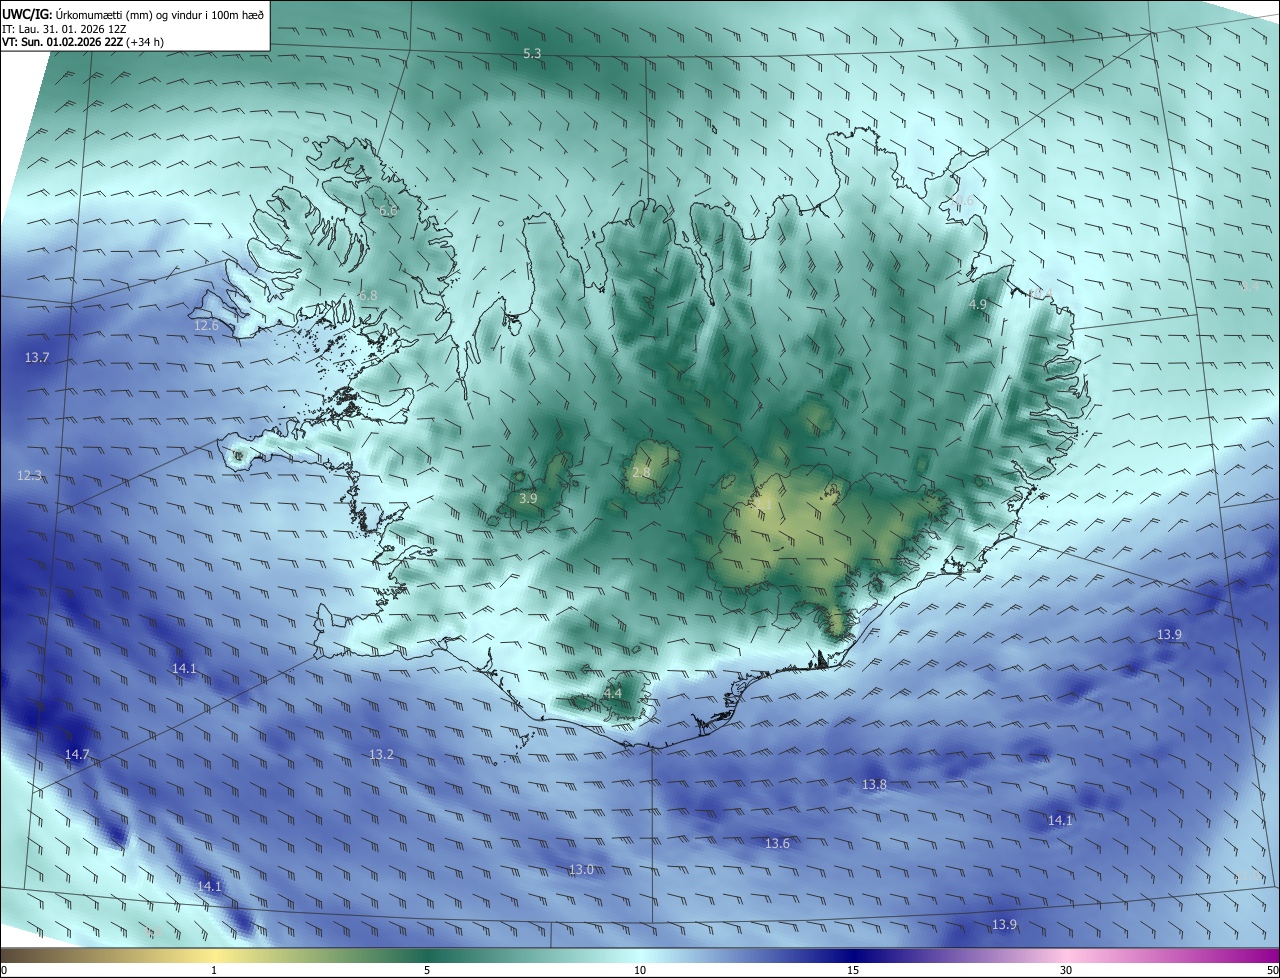This screenshot has height=978, width=1280.
Task: Click the 13.6 value label in the southern ocean
Action: click(777, 843)
